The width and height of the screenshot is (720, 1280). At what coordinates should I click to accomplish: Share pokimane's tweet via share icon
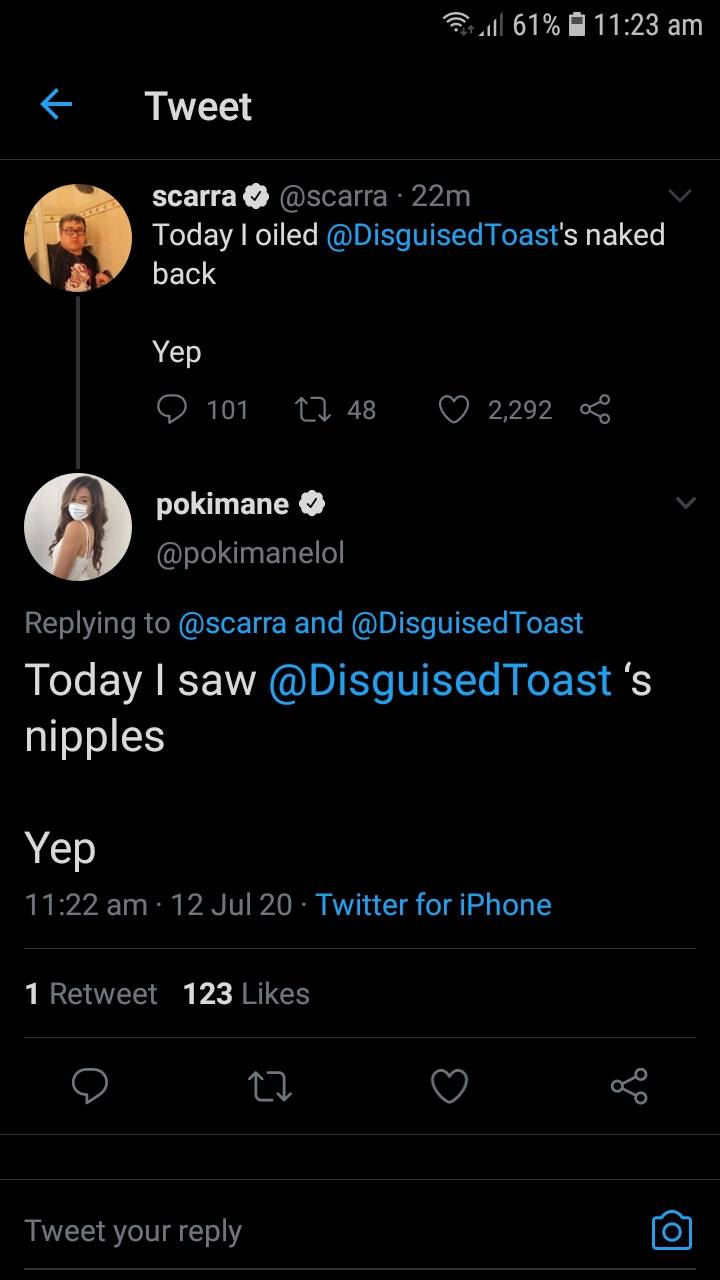(x=629, y=1086)
